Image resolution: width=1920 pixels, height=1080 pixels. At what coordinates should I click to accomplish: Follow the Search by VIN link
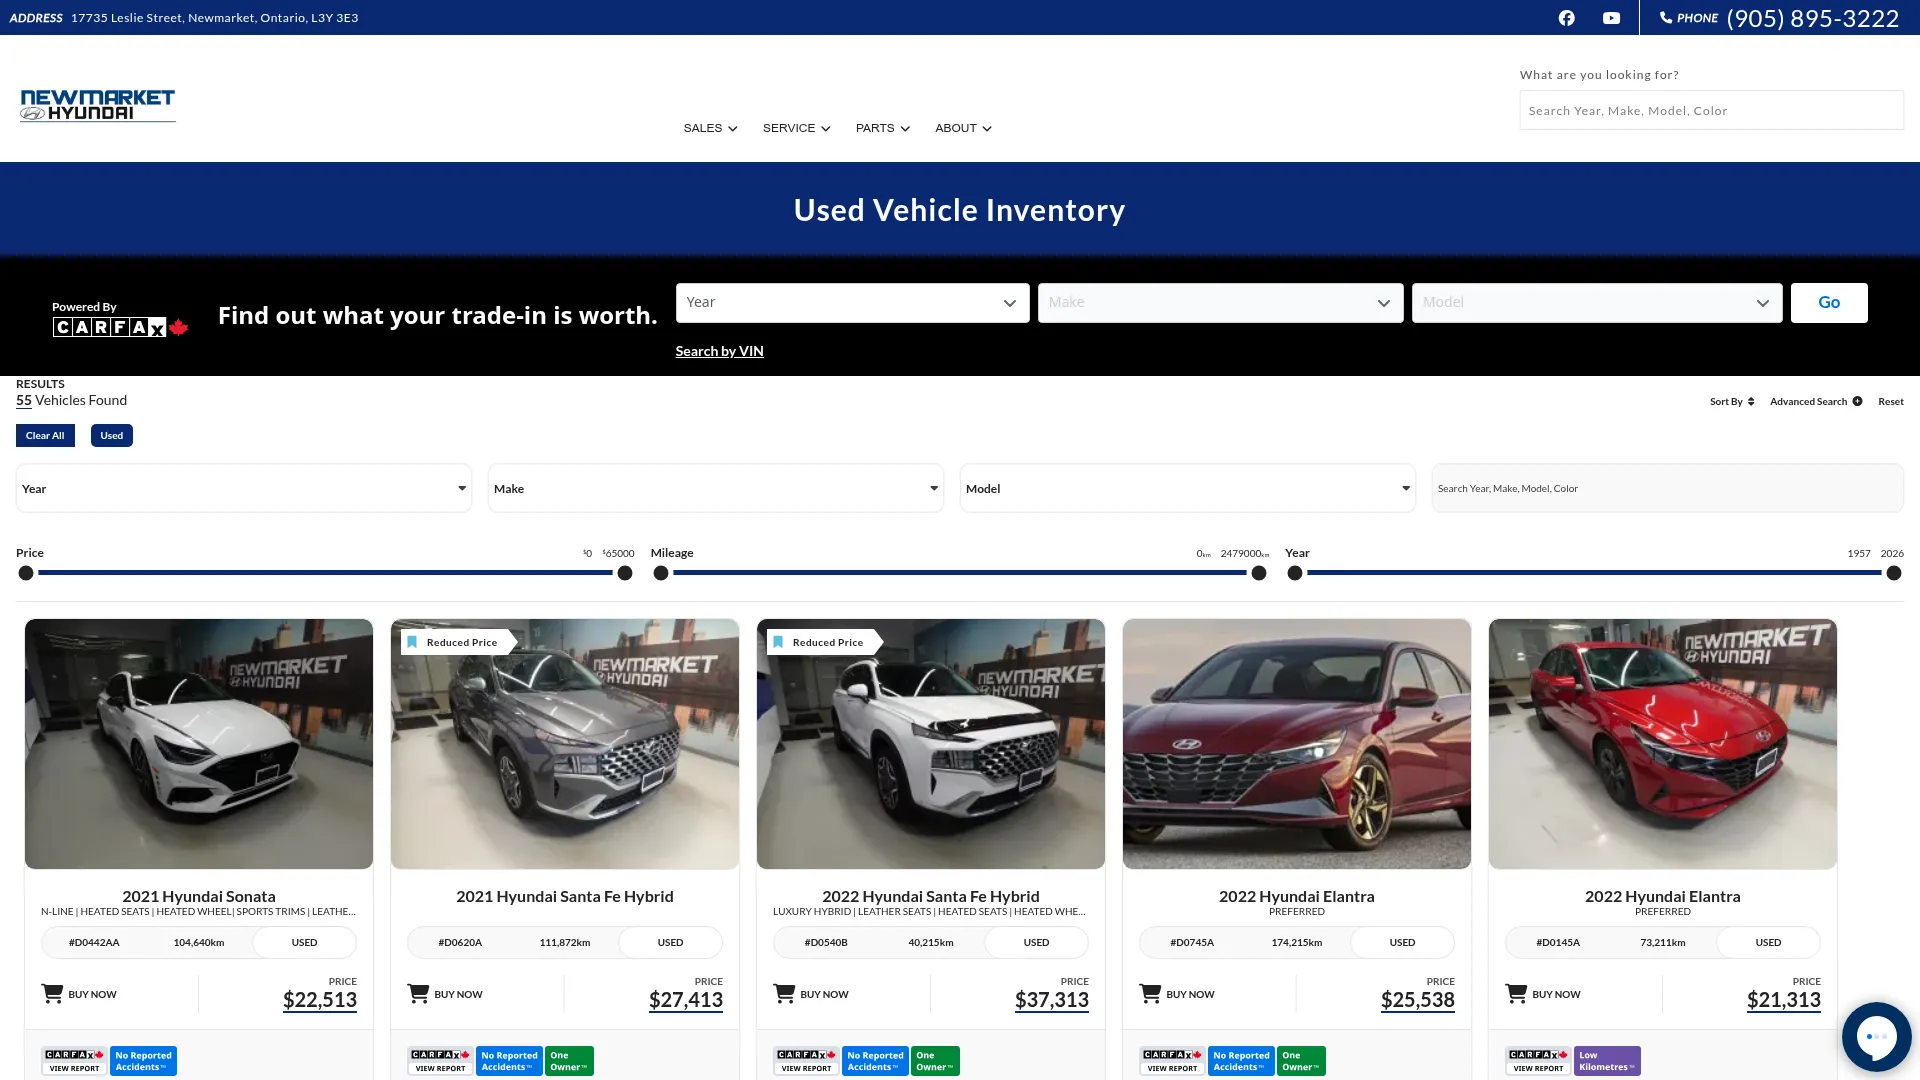719,351
